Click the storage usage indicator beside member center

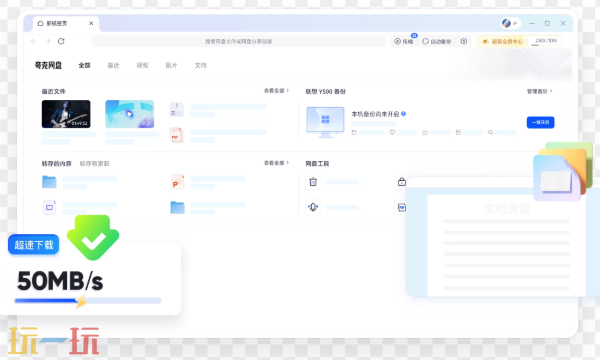545,41
